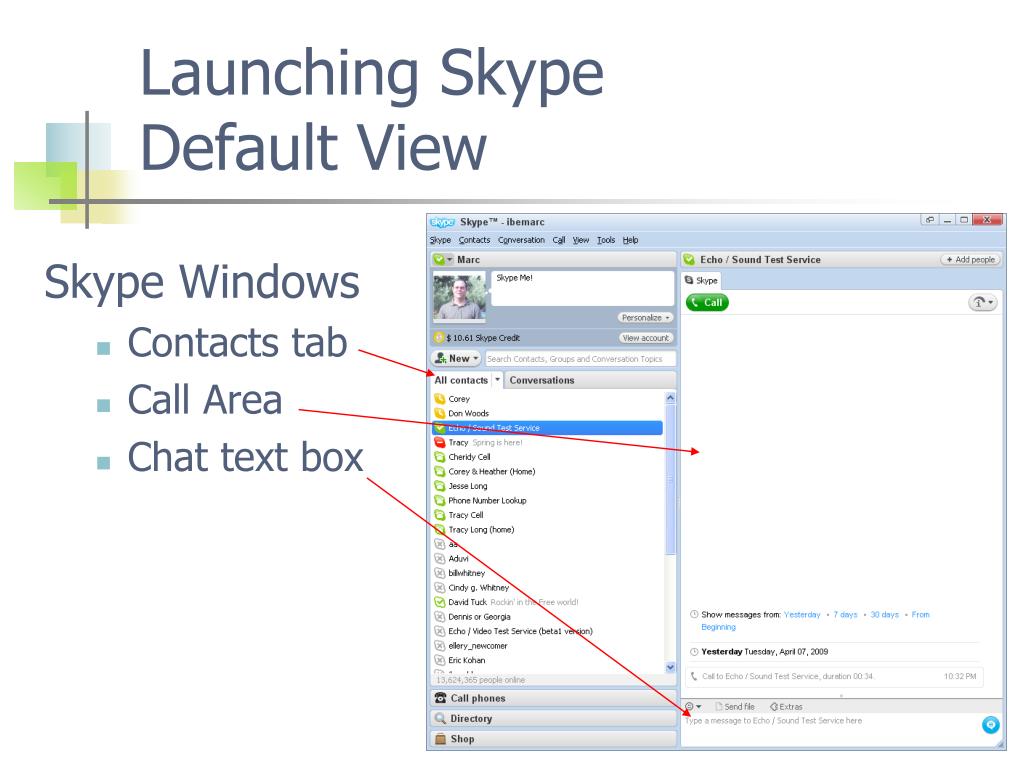1024x768 pixels.
Task: Open the New contact dropdown button
Action: click(x=456, y=359)
